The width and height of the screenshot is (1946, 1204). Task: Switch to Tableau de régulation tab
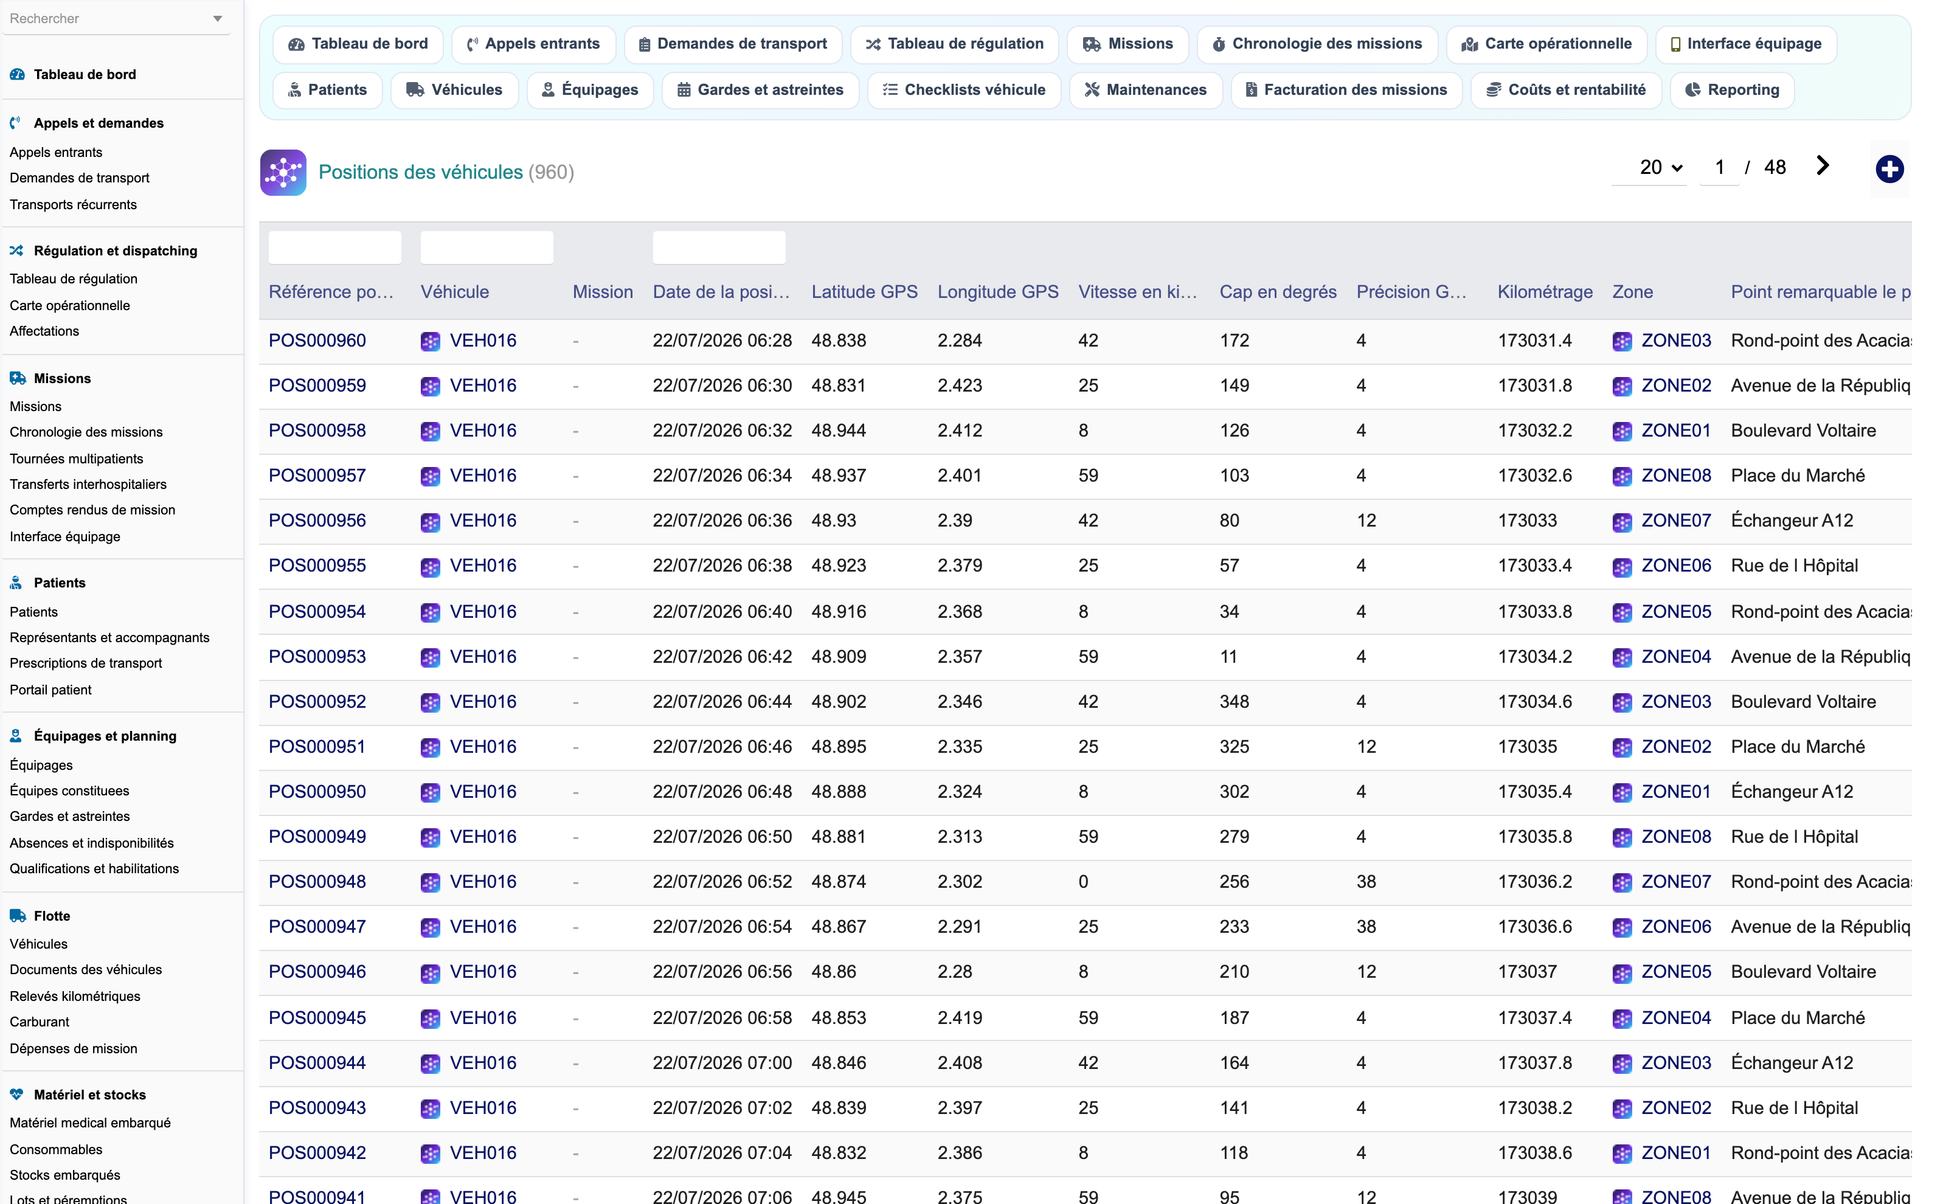(x=954, y=44)
